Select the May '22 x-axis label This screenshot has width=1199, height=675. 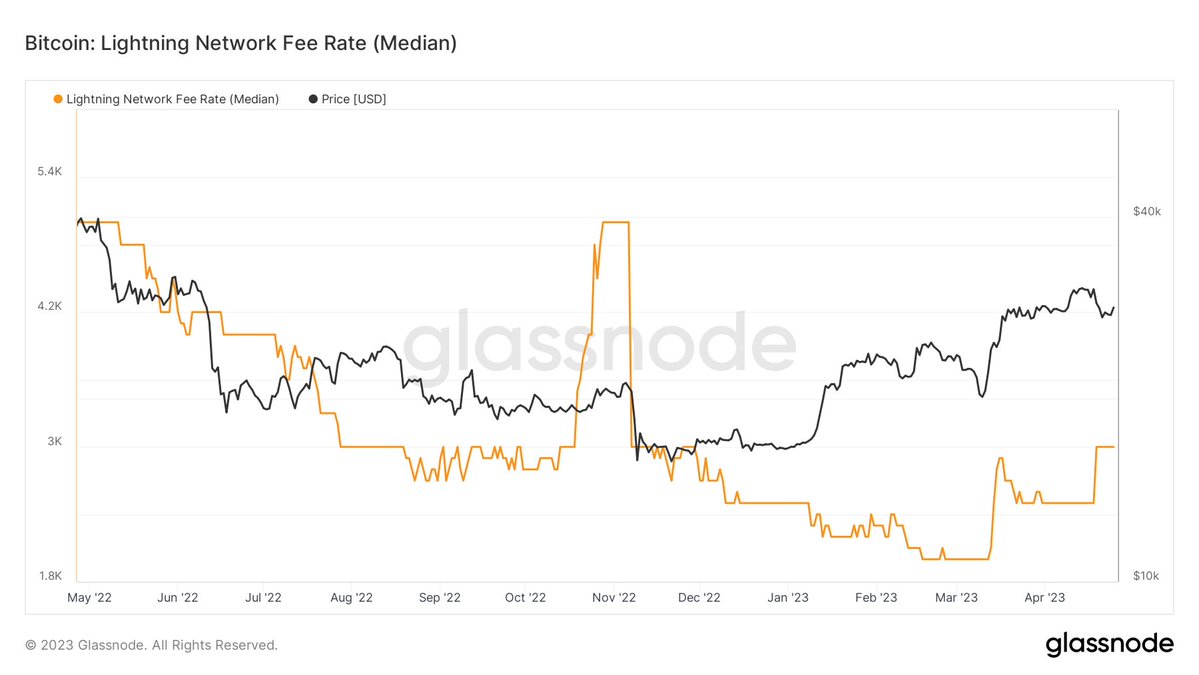point(89,598)
